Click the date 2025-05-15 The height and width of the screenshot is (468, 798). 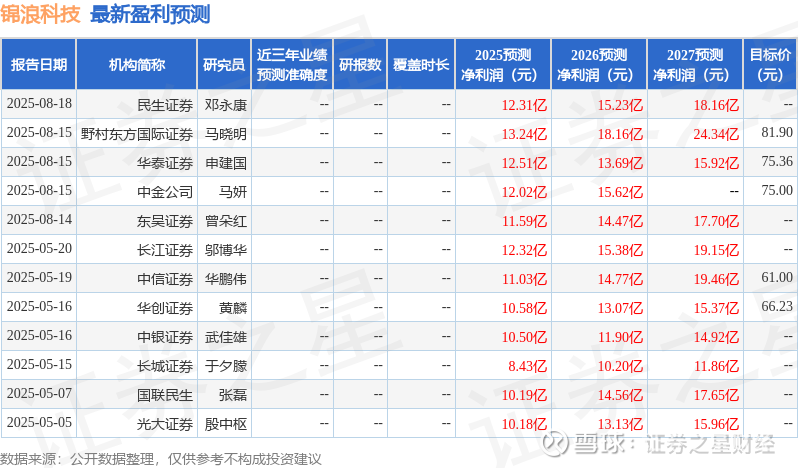coord(39,365)
